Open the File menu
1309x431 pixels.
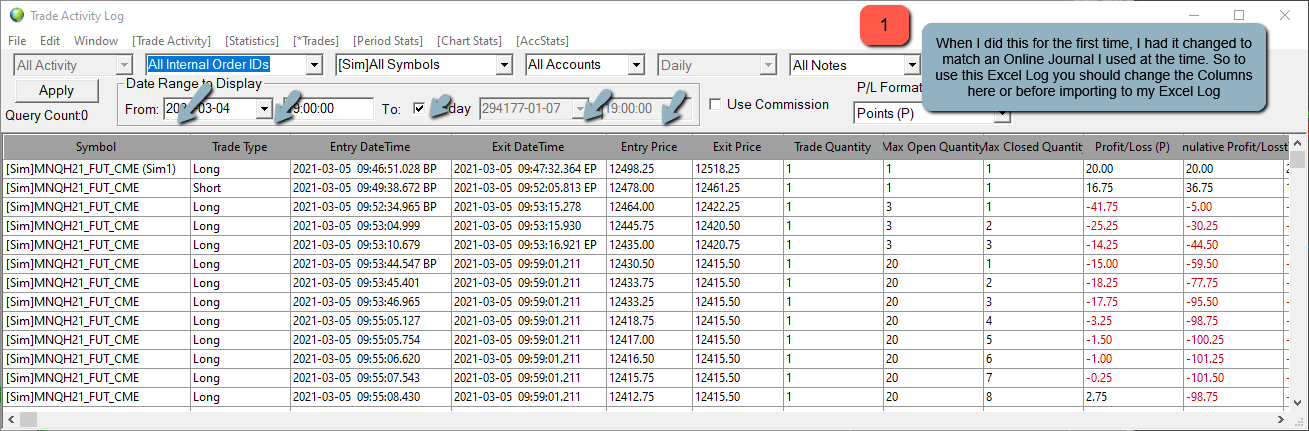click(17, 41)
